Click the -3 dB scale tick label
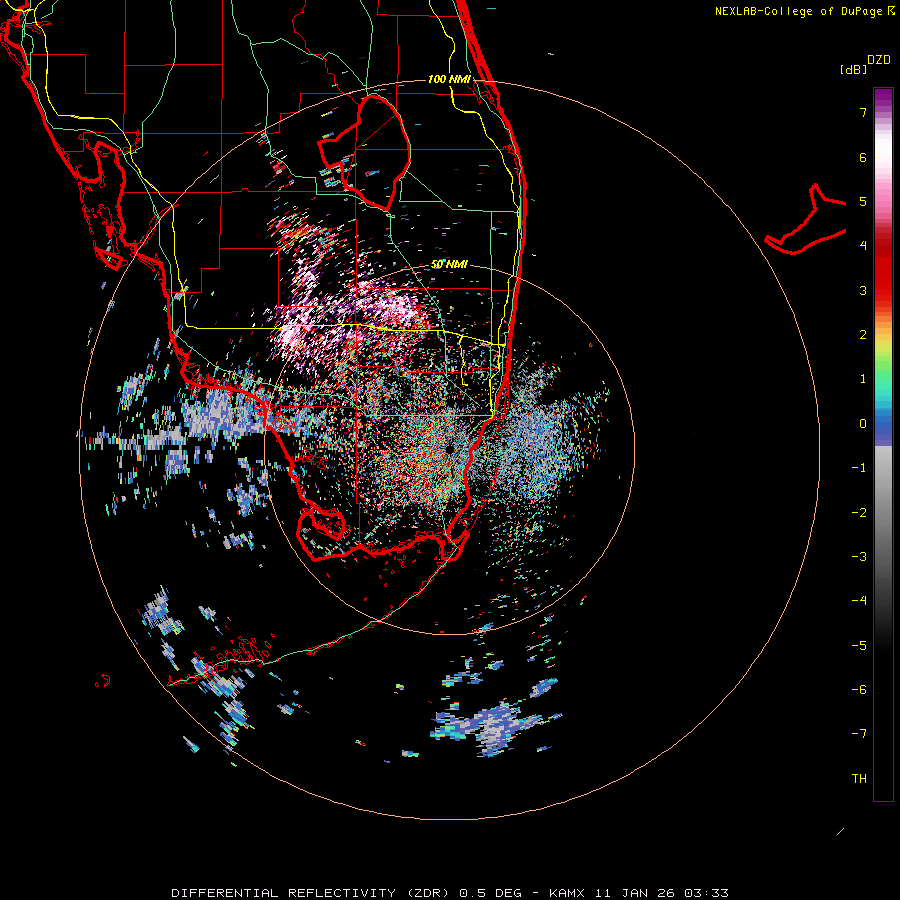The height and width of the screenshot is (900, 900). (x=859, y=557)
